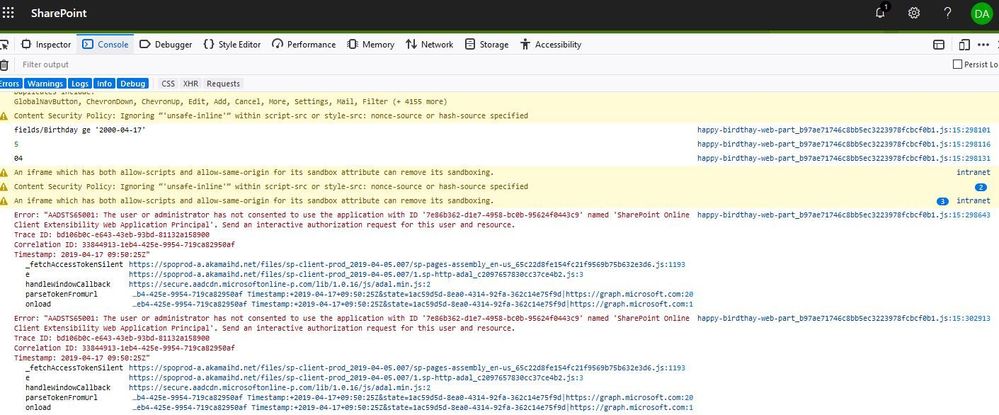
Task: Switch to the Storage tab
Action: coord(487,45)
